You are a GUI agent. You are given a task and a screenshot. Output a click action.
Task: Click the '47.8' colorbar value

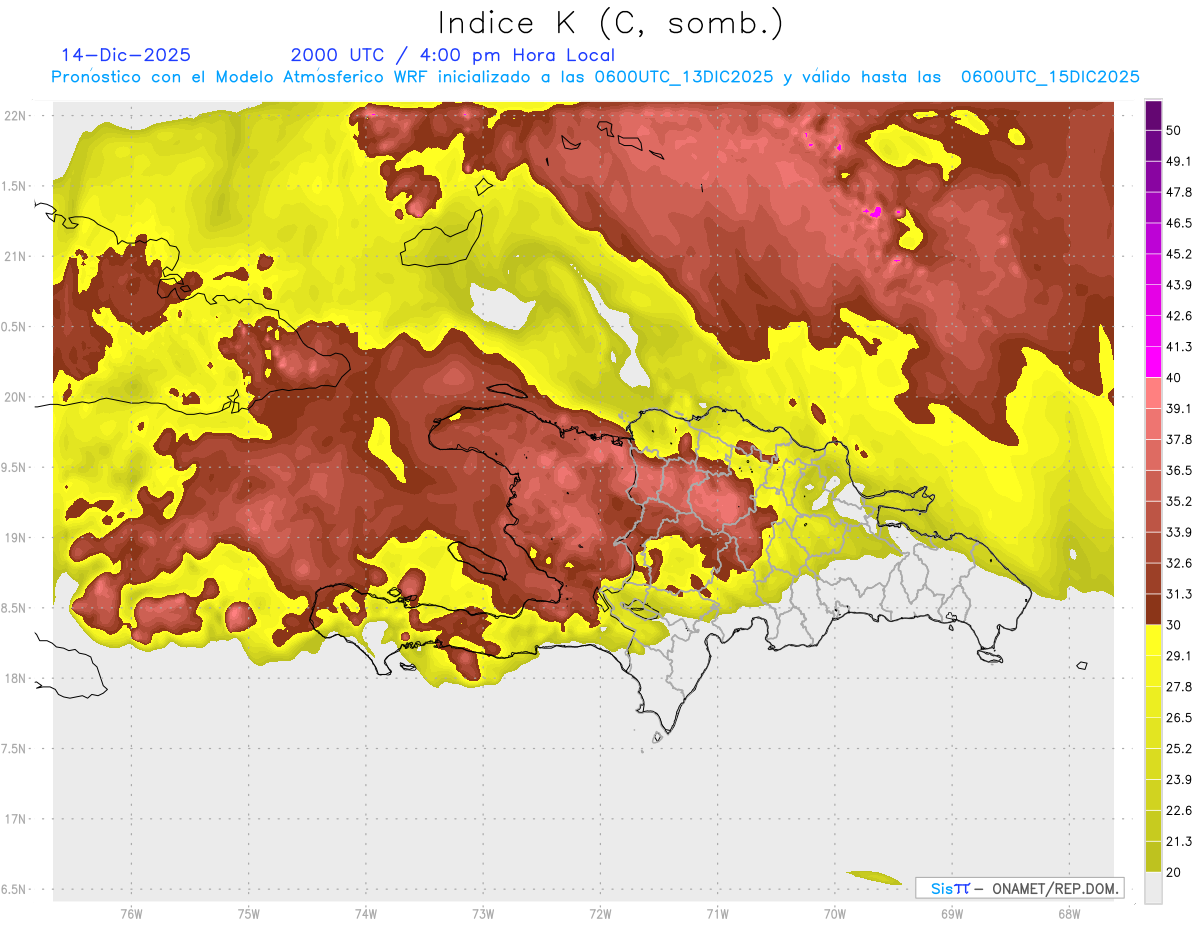(x=1178, y=192)
